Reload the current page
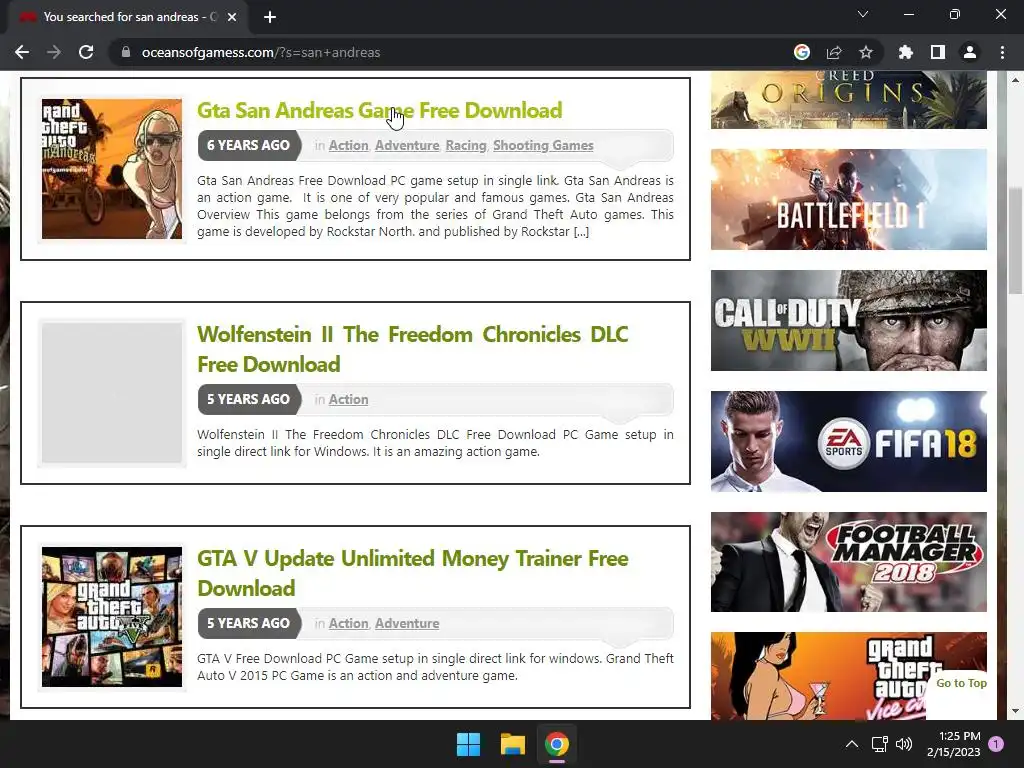The image size is (1024, 768). 86,52
